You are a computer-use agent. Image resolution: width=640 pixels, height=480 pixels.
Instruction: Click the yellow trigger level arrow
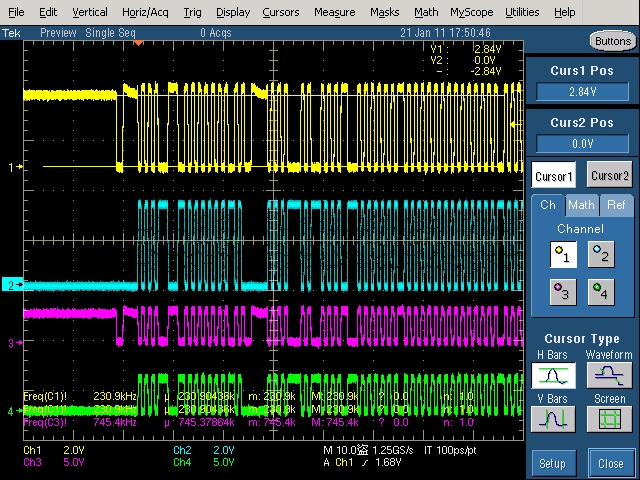click(516, 124)
